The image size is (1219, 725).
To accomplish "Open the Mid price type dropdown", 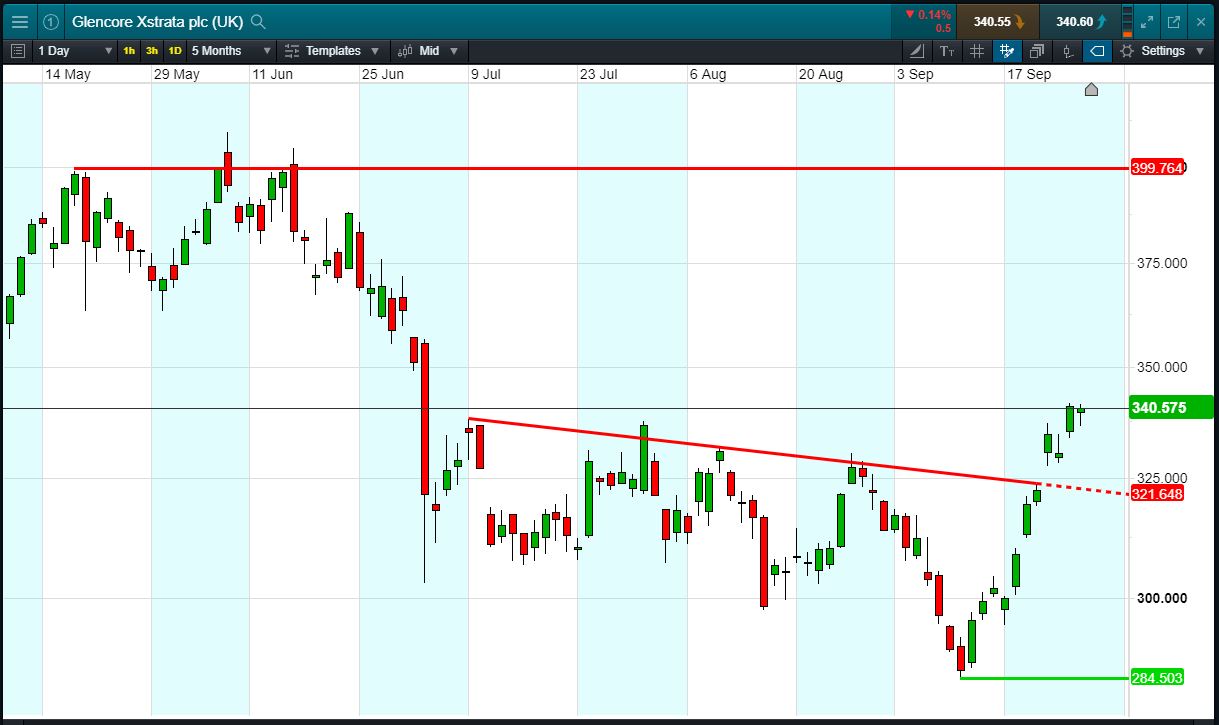I will click(x=429, y=51).
